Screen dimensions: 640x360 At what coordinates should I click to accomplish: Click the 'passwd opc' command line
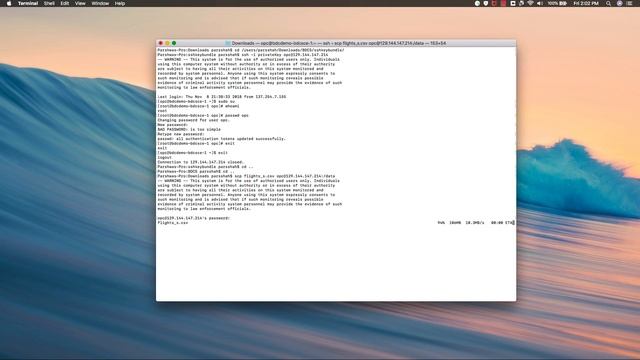coord(203,116)
